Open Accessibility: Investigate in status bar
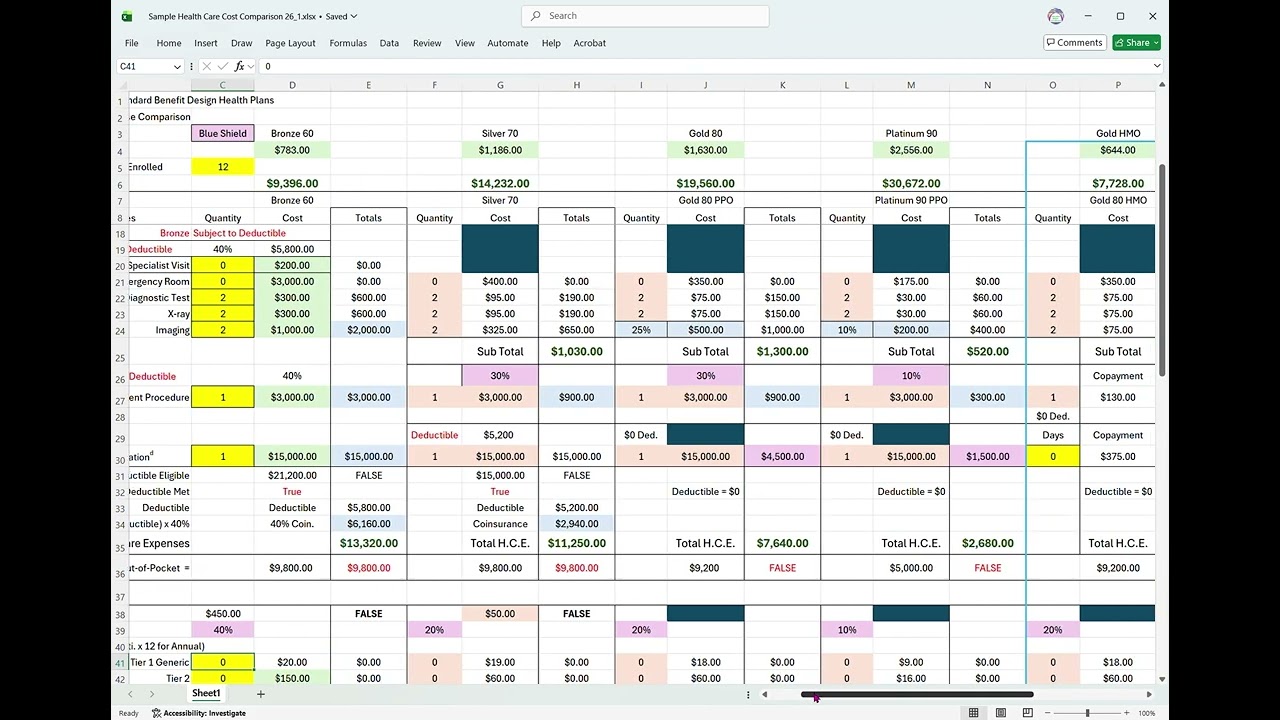This screenshot has width=1280, height=720. tap(199, 713)
